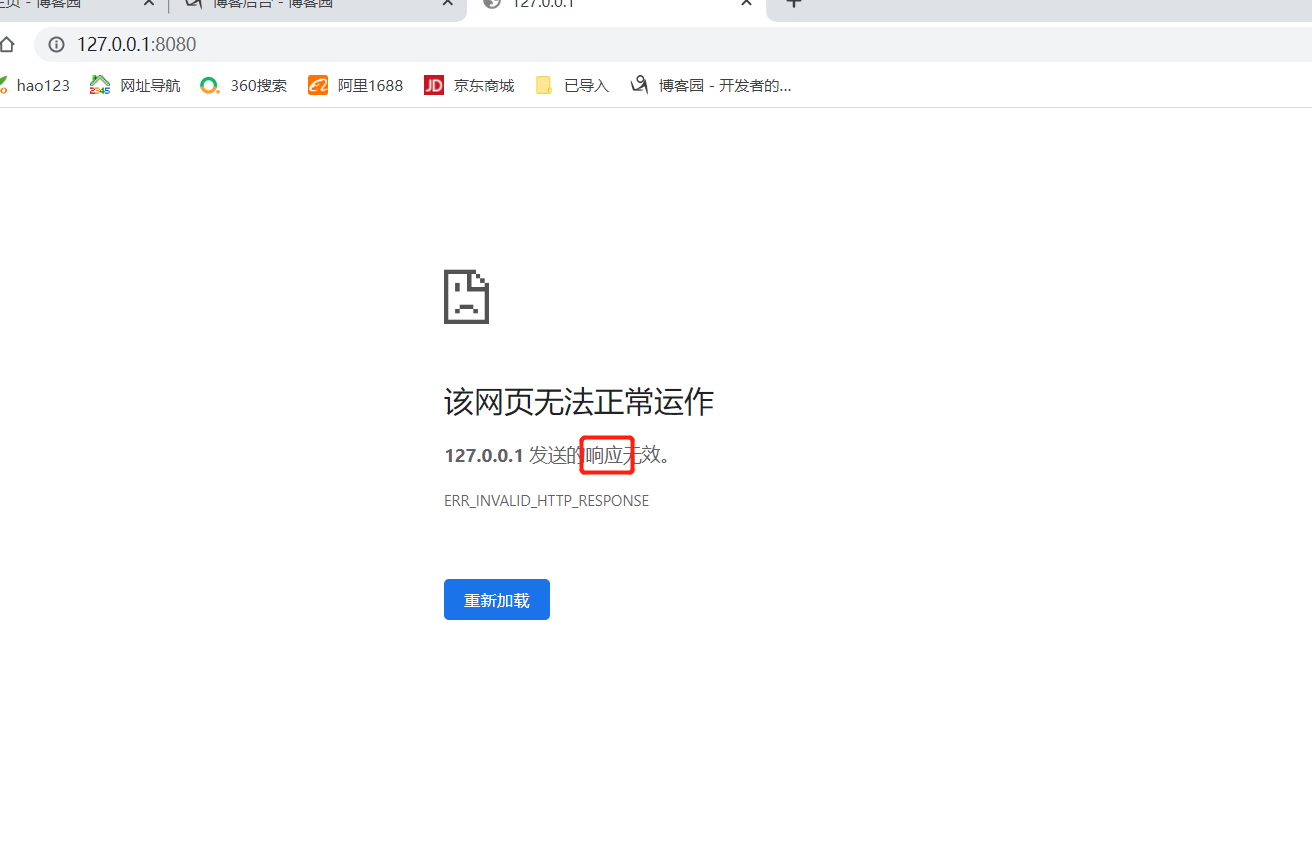The height and width of the screenshot is (861, 1312).
Task: Open the 已导入 bookmarks folder
Action: (572, 86)
